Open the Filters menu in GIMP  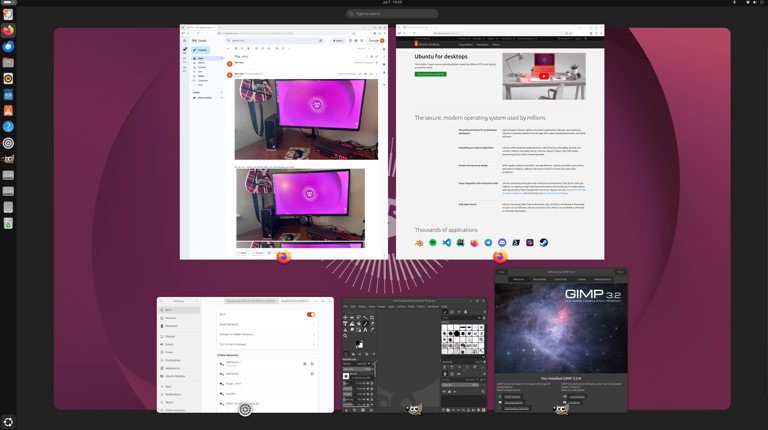pyautogui.click(x=421, y=307)
